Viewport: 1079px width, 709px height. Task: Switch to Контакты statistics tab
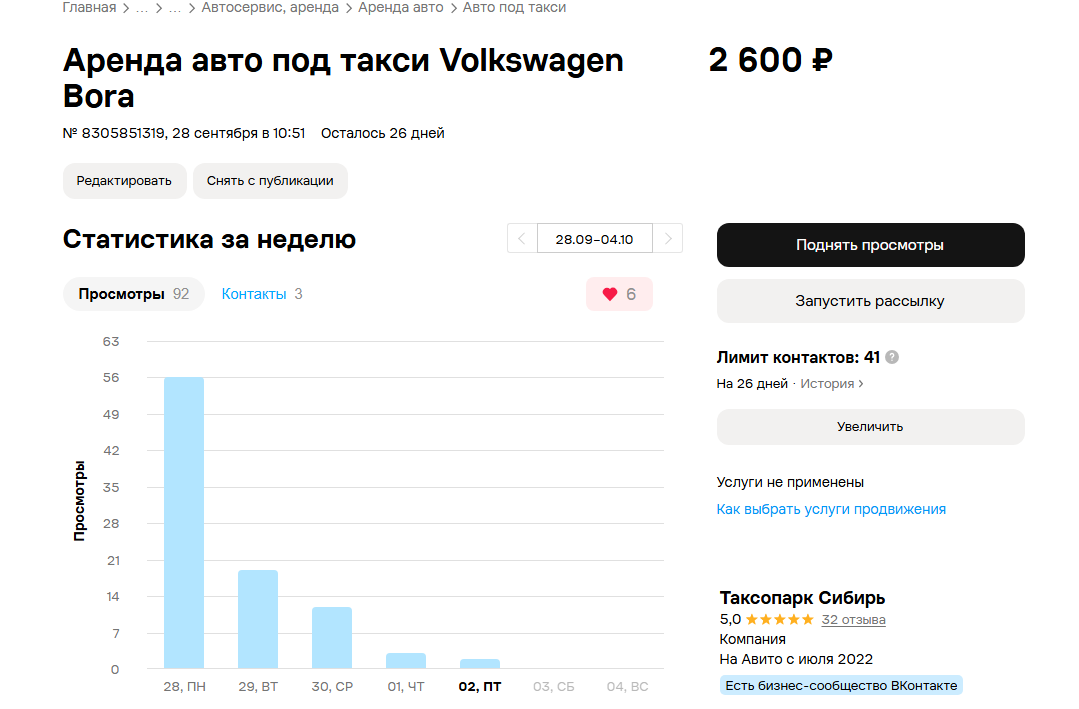(x=261, y=294)
